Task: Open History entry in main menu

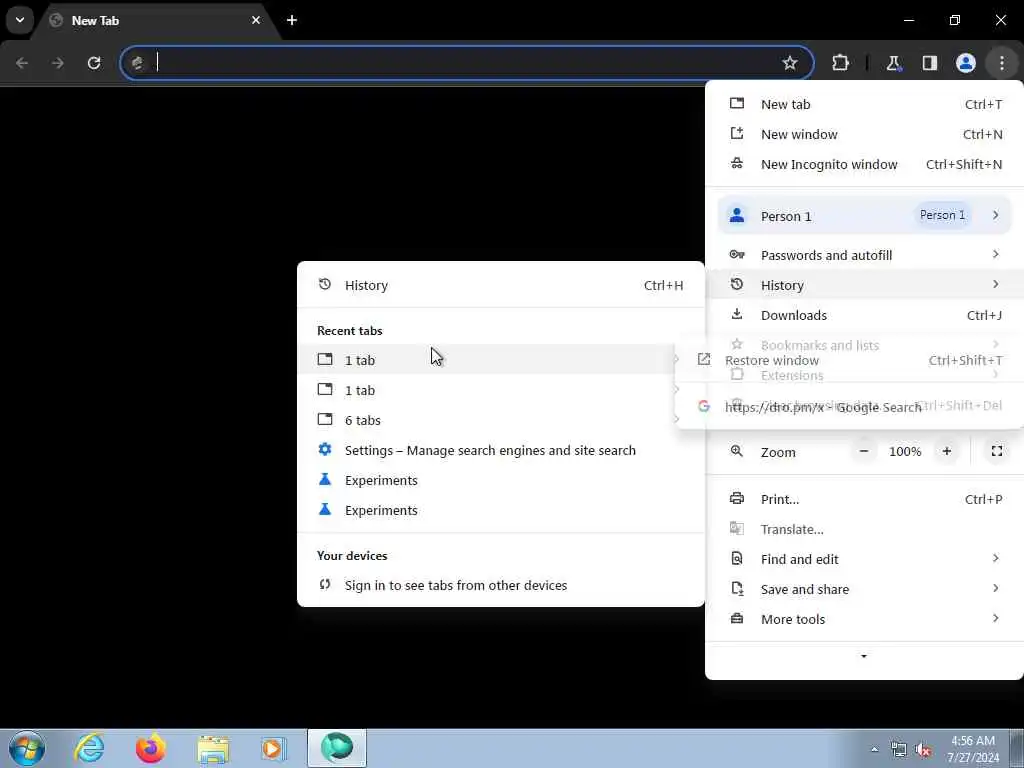Action: [x=864, y=285]
